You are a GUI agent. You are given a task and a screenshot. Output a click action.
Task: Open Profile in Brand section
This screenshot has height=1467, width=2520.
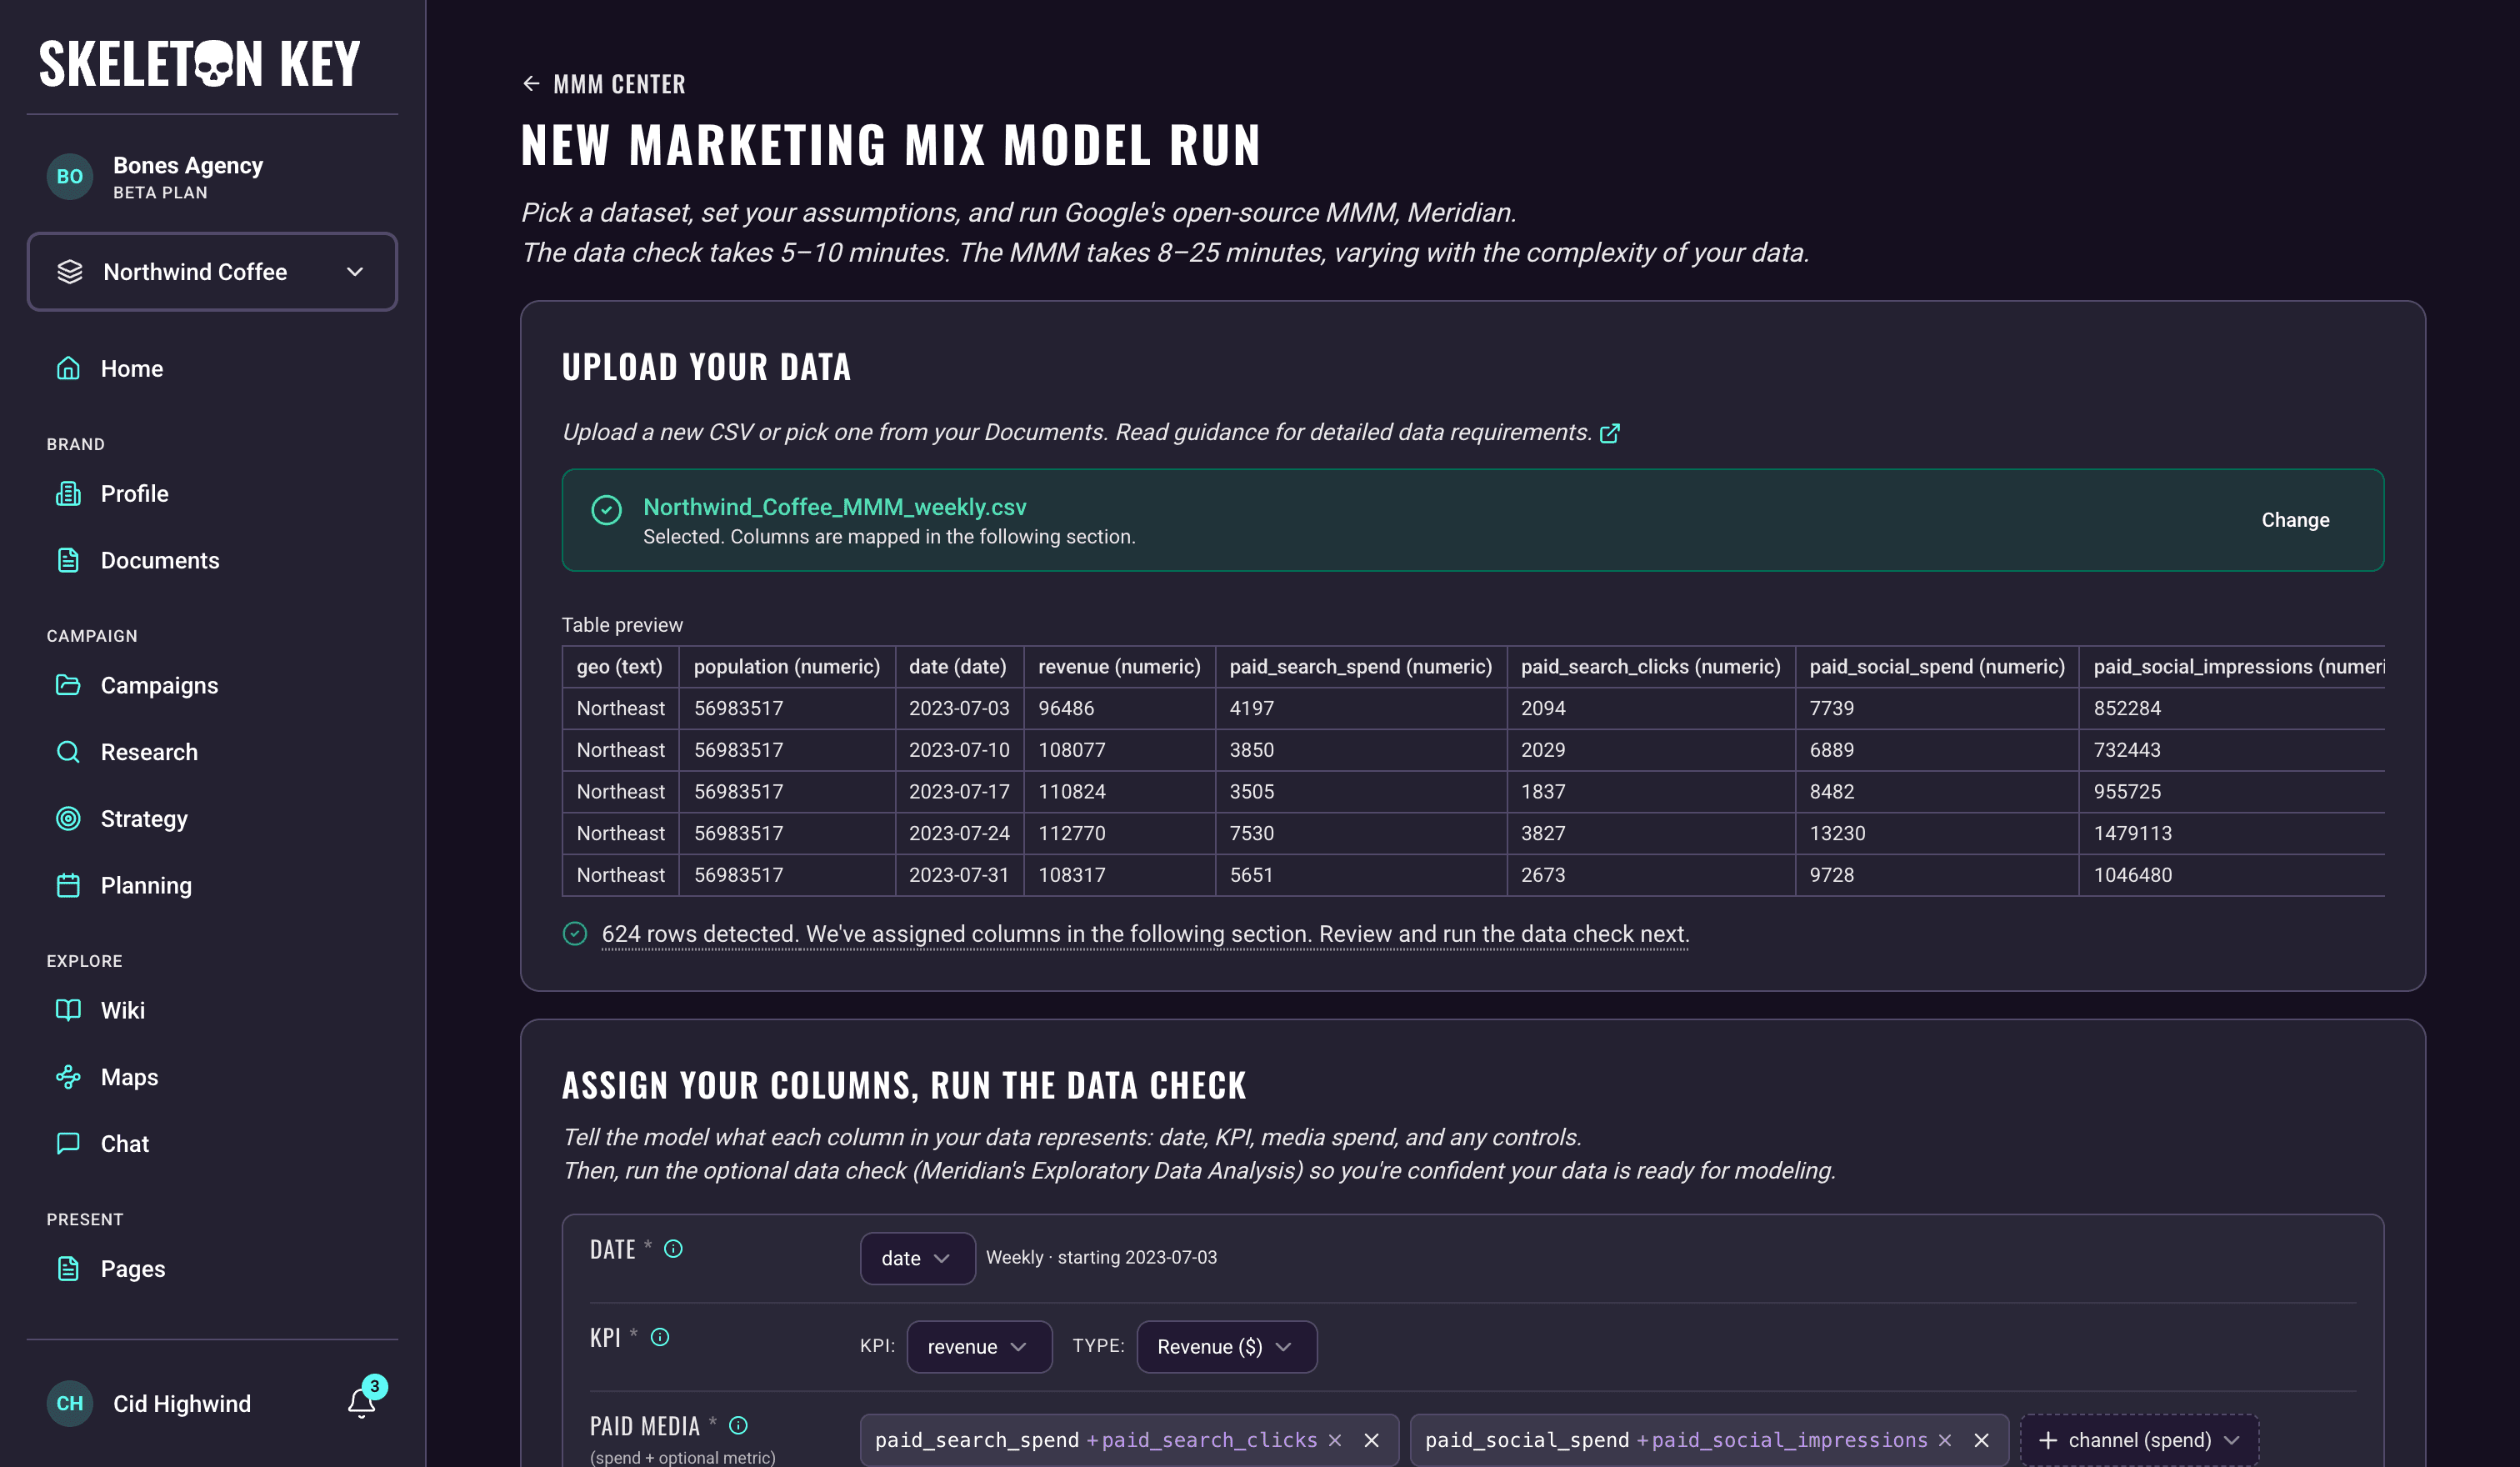coord(134,493)
